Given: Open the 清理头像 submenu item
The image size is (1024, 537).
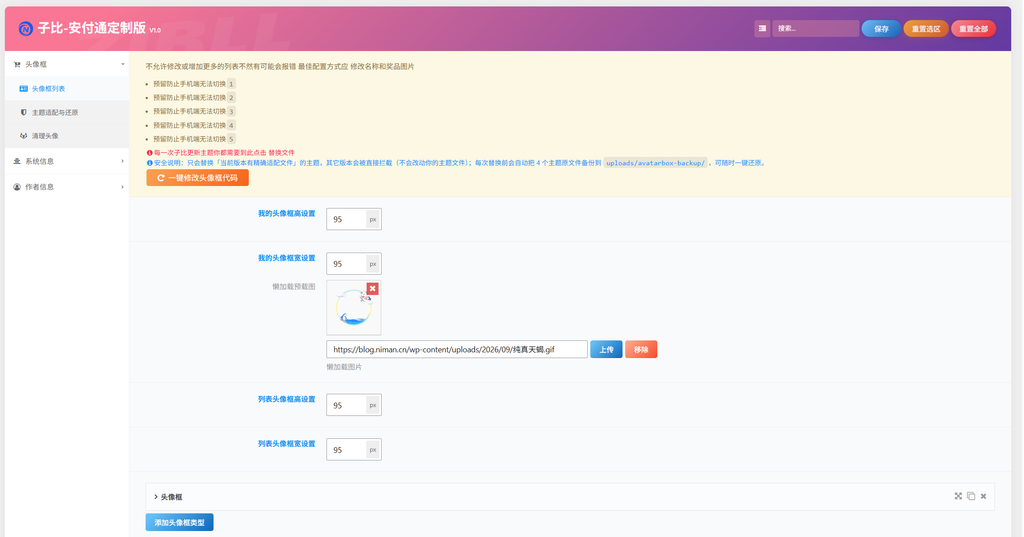Looking at the screenshot, I should pos(67,136).
